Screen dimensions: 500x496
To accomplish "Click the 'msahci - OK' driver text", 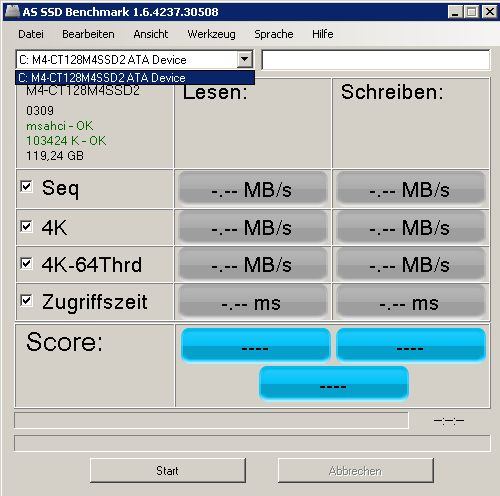I will click(x=60, y=126).
